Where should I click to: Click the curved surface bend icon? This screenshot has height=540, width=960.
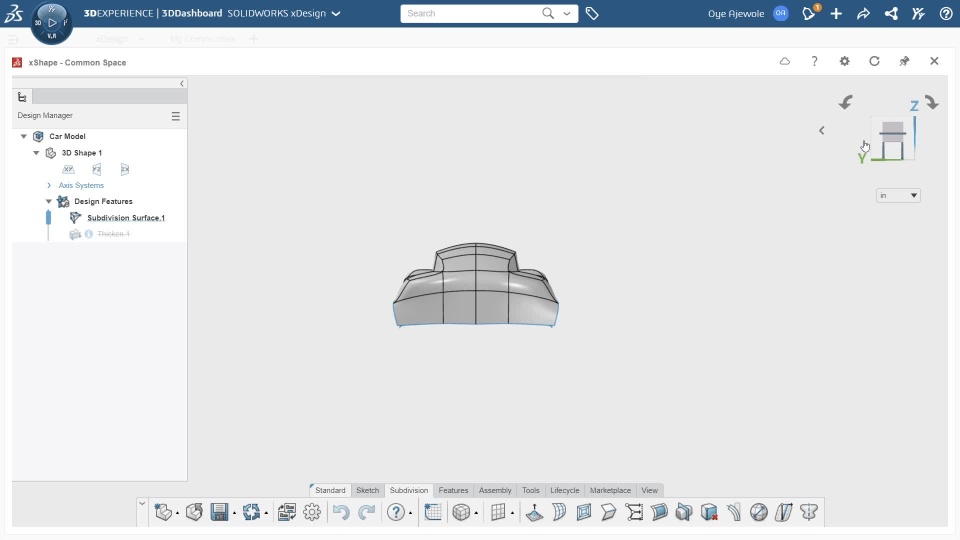point(559,512)
